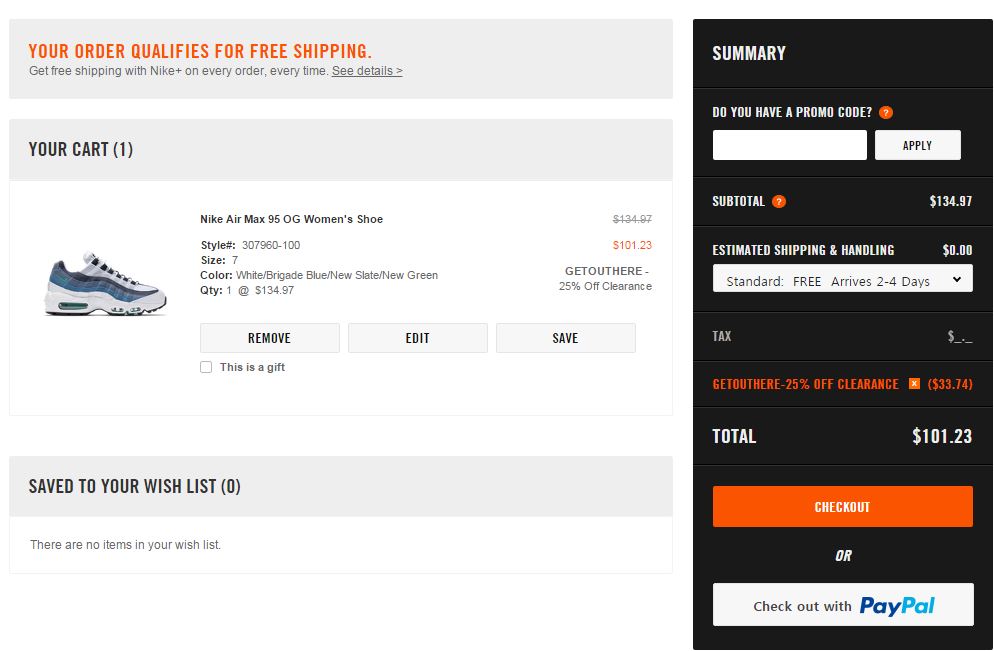This screenshot has width=994, height=651.
Task: Edit the Air Max 95 cart item
Action: [x=418, y=338]
